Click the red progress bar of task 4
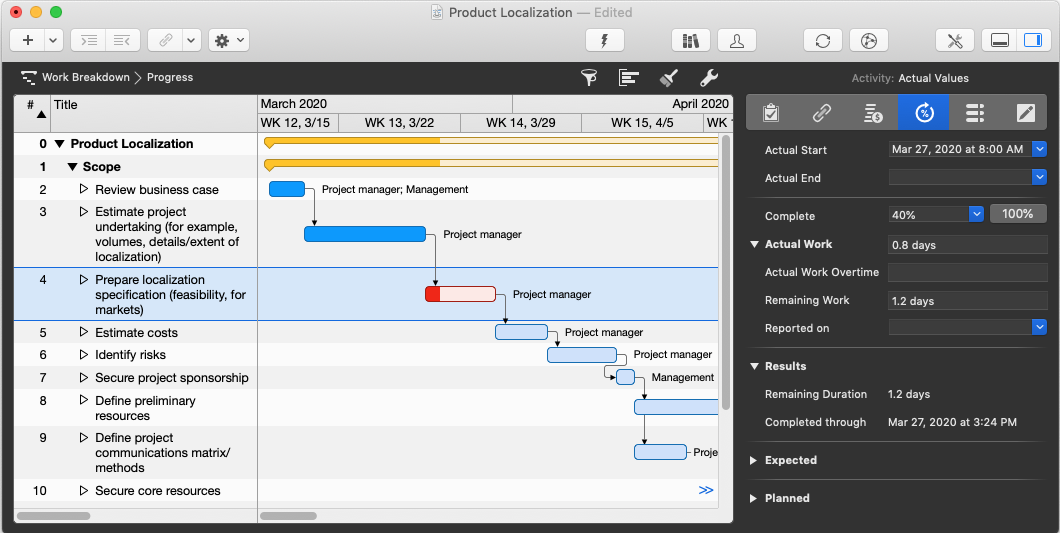The image size is (1060, 533). coord(433,294)
